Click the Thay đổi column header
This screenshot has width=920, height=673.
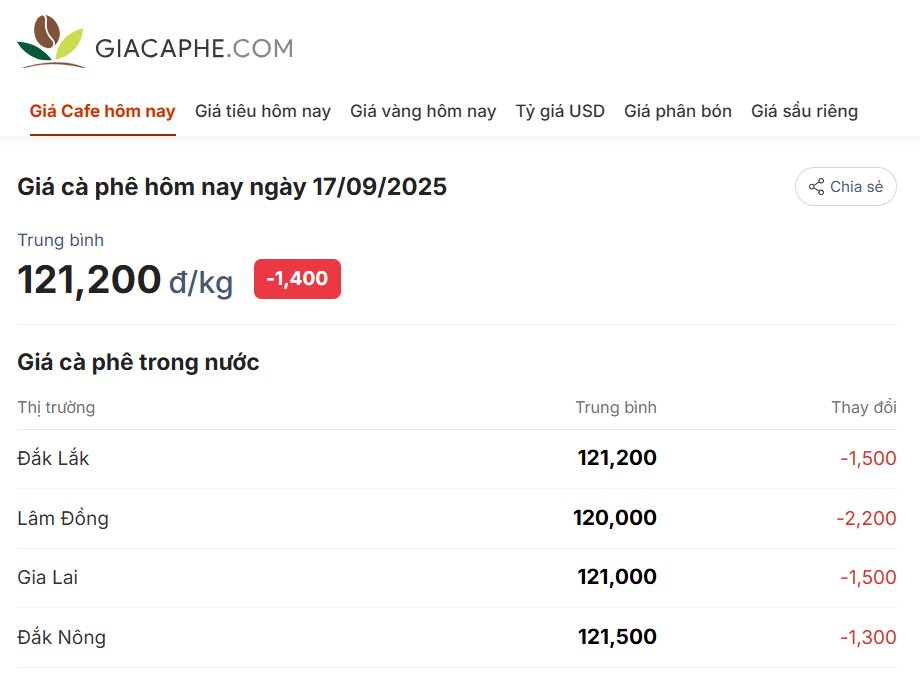click(864, 407)
